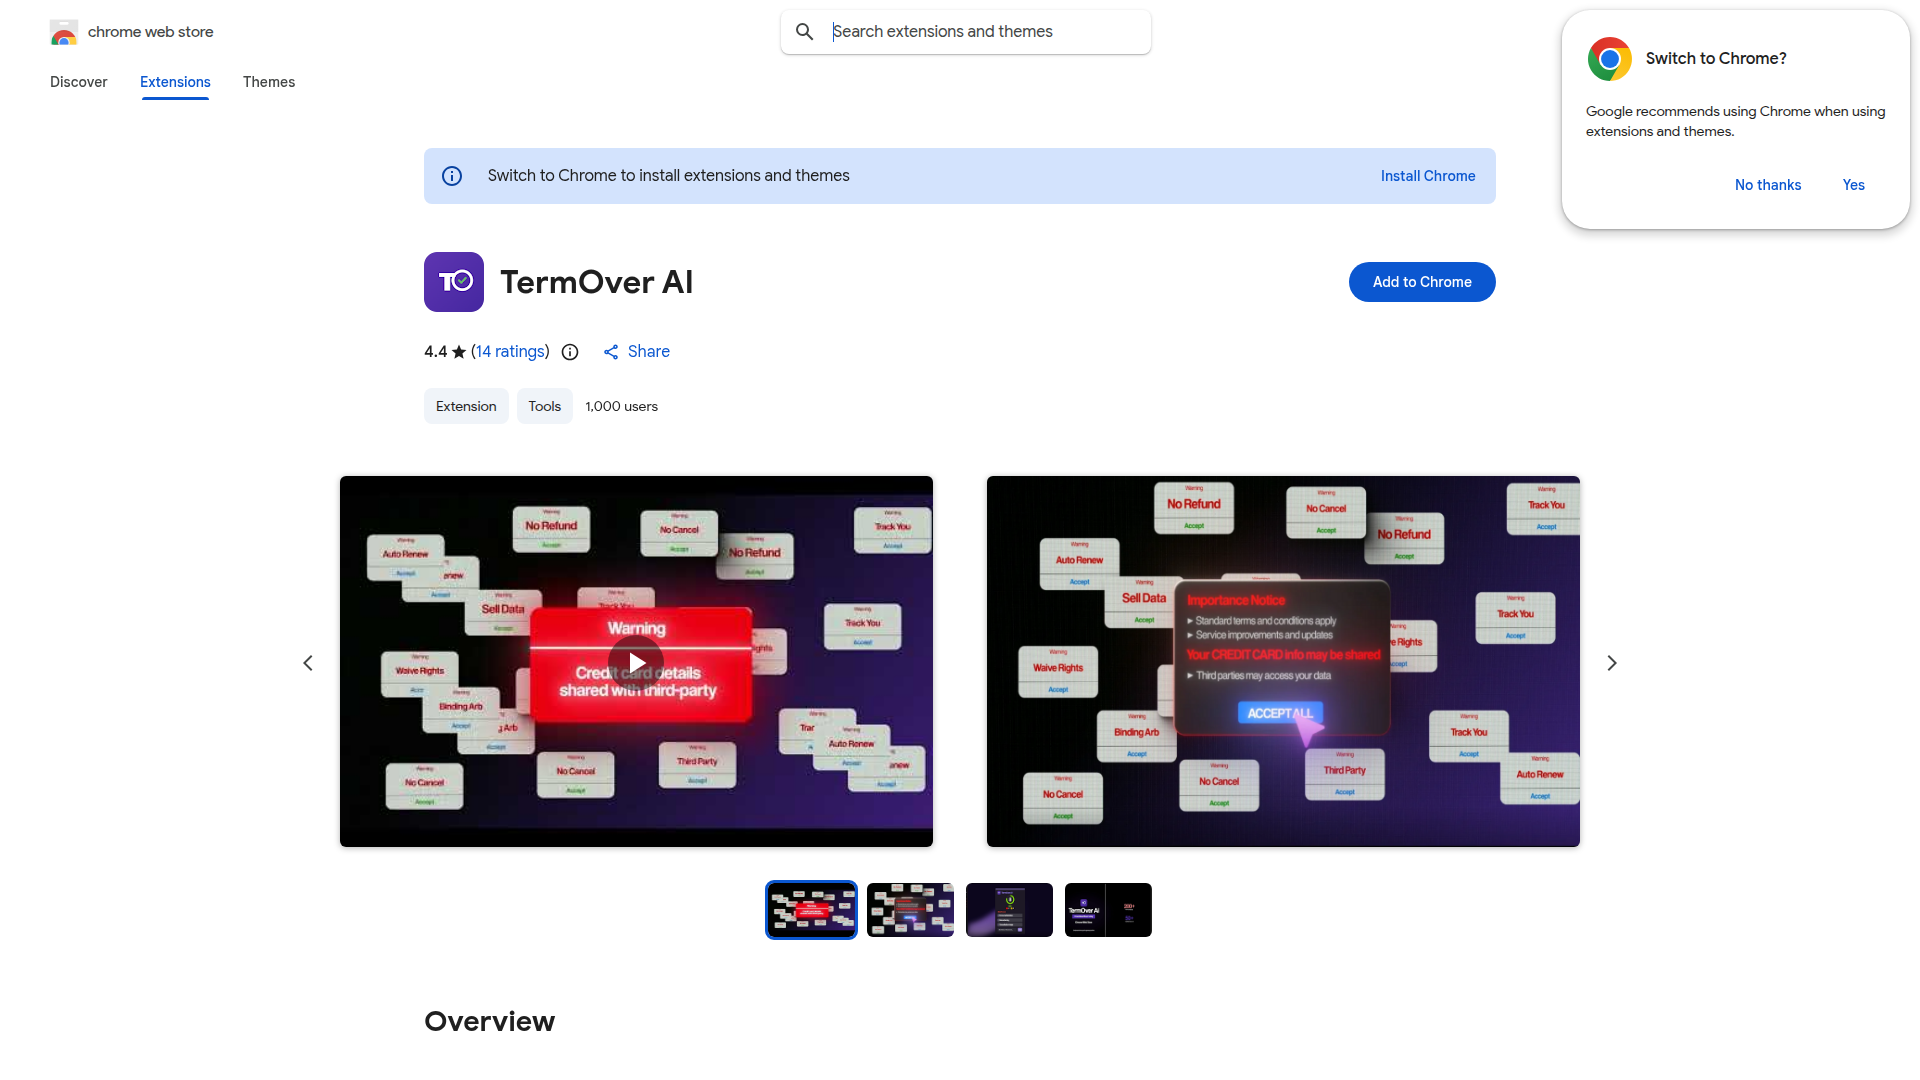Click the info icon in blue banner
The image size is (1920, 1080).
[452, 176]
